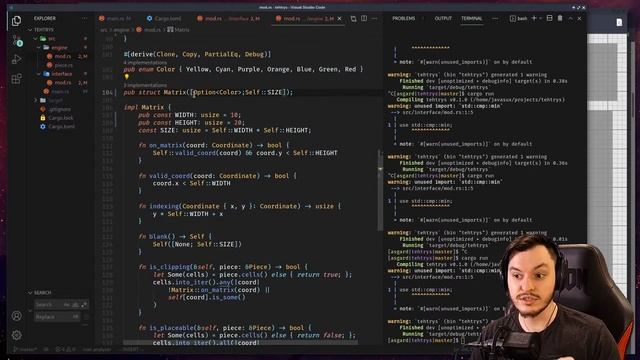Switch to PROBLEMS panel tab
This screenshot has width=640, height=360.
[403, 18]
